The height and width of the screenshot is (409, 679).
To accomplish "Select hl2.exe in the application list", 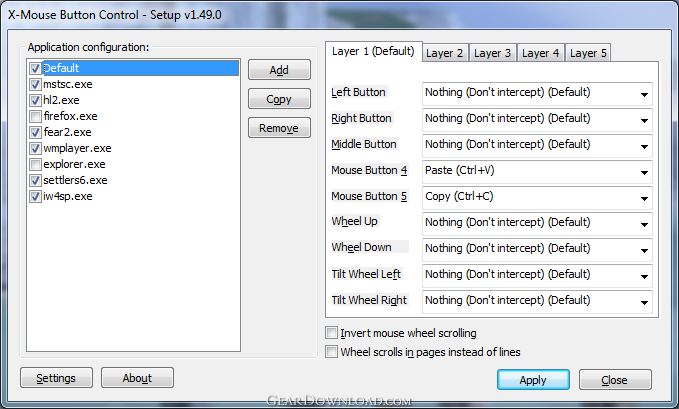I will click(61, 100).
